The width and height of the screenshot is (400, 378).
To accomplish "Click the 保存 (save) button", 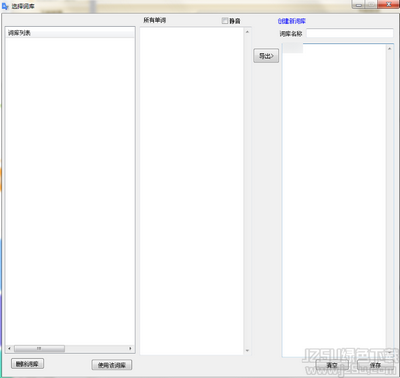I will (x=375, y=365).
